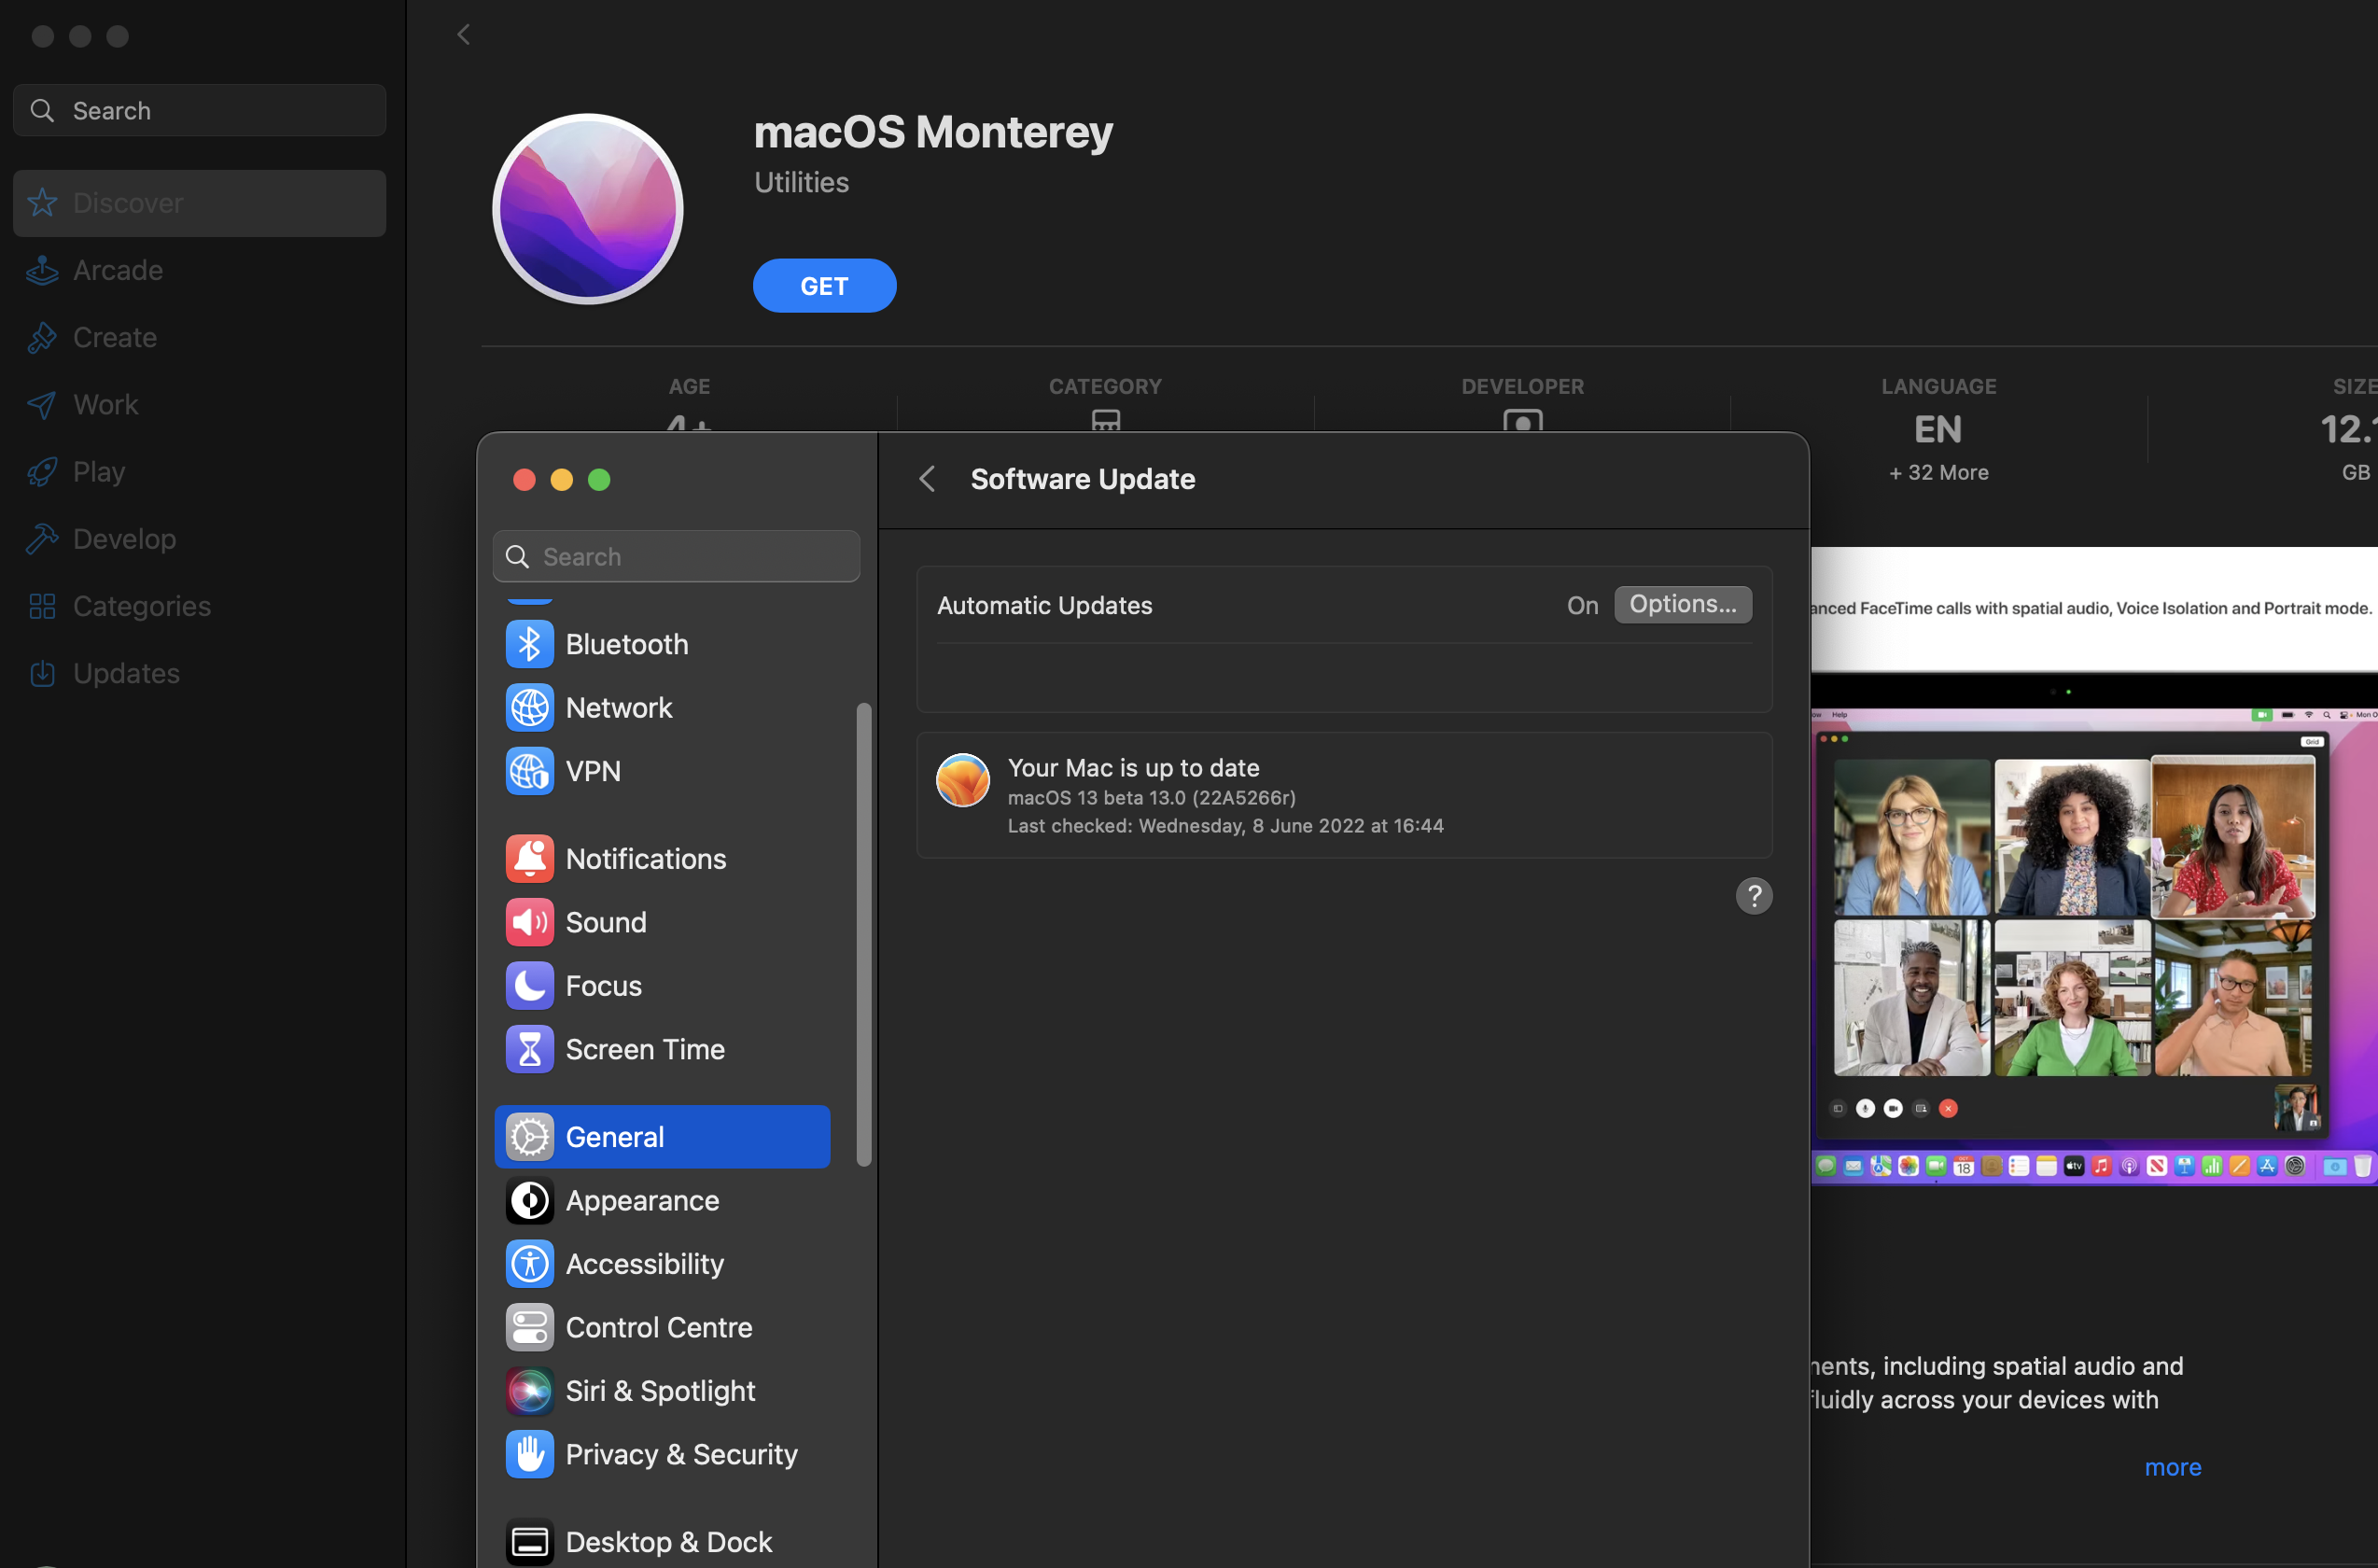Open VPN settings in sidebar
The image size is (2378, 1568).
(592, 771)
